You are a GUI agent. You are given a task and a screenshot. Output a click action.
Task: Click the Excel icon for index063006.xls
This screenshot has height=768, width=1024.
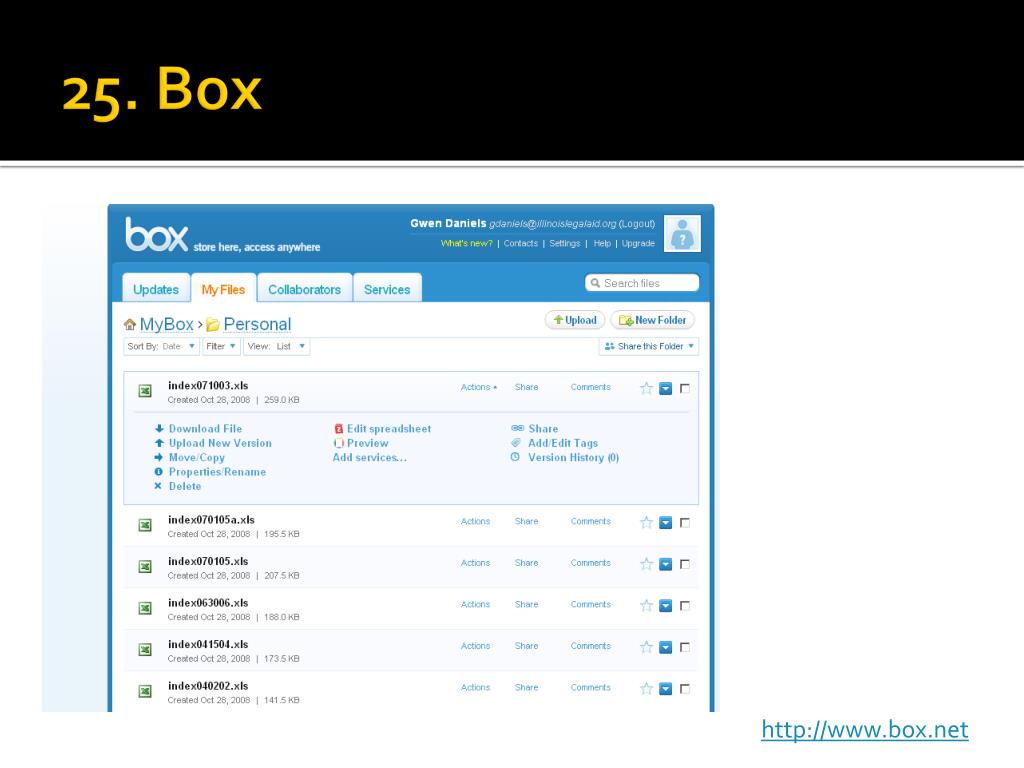coord(145,608)
